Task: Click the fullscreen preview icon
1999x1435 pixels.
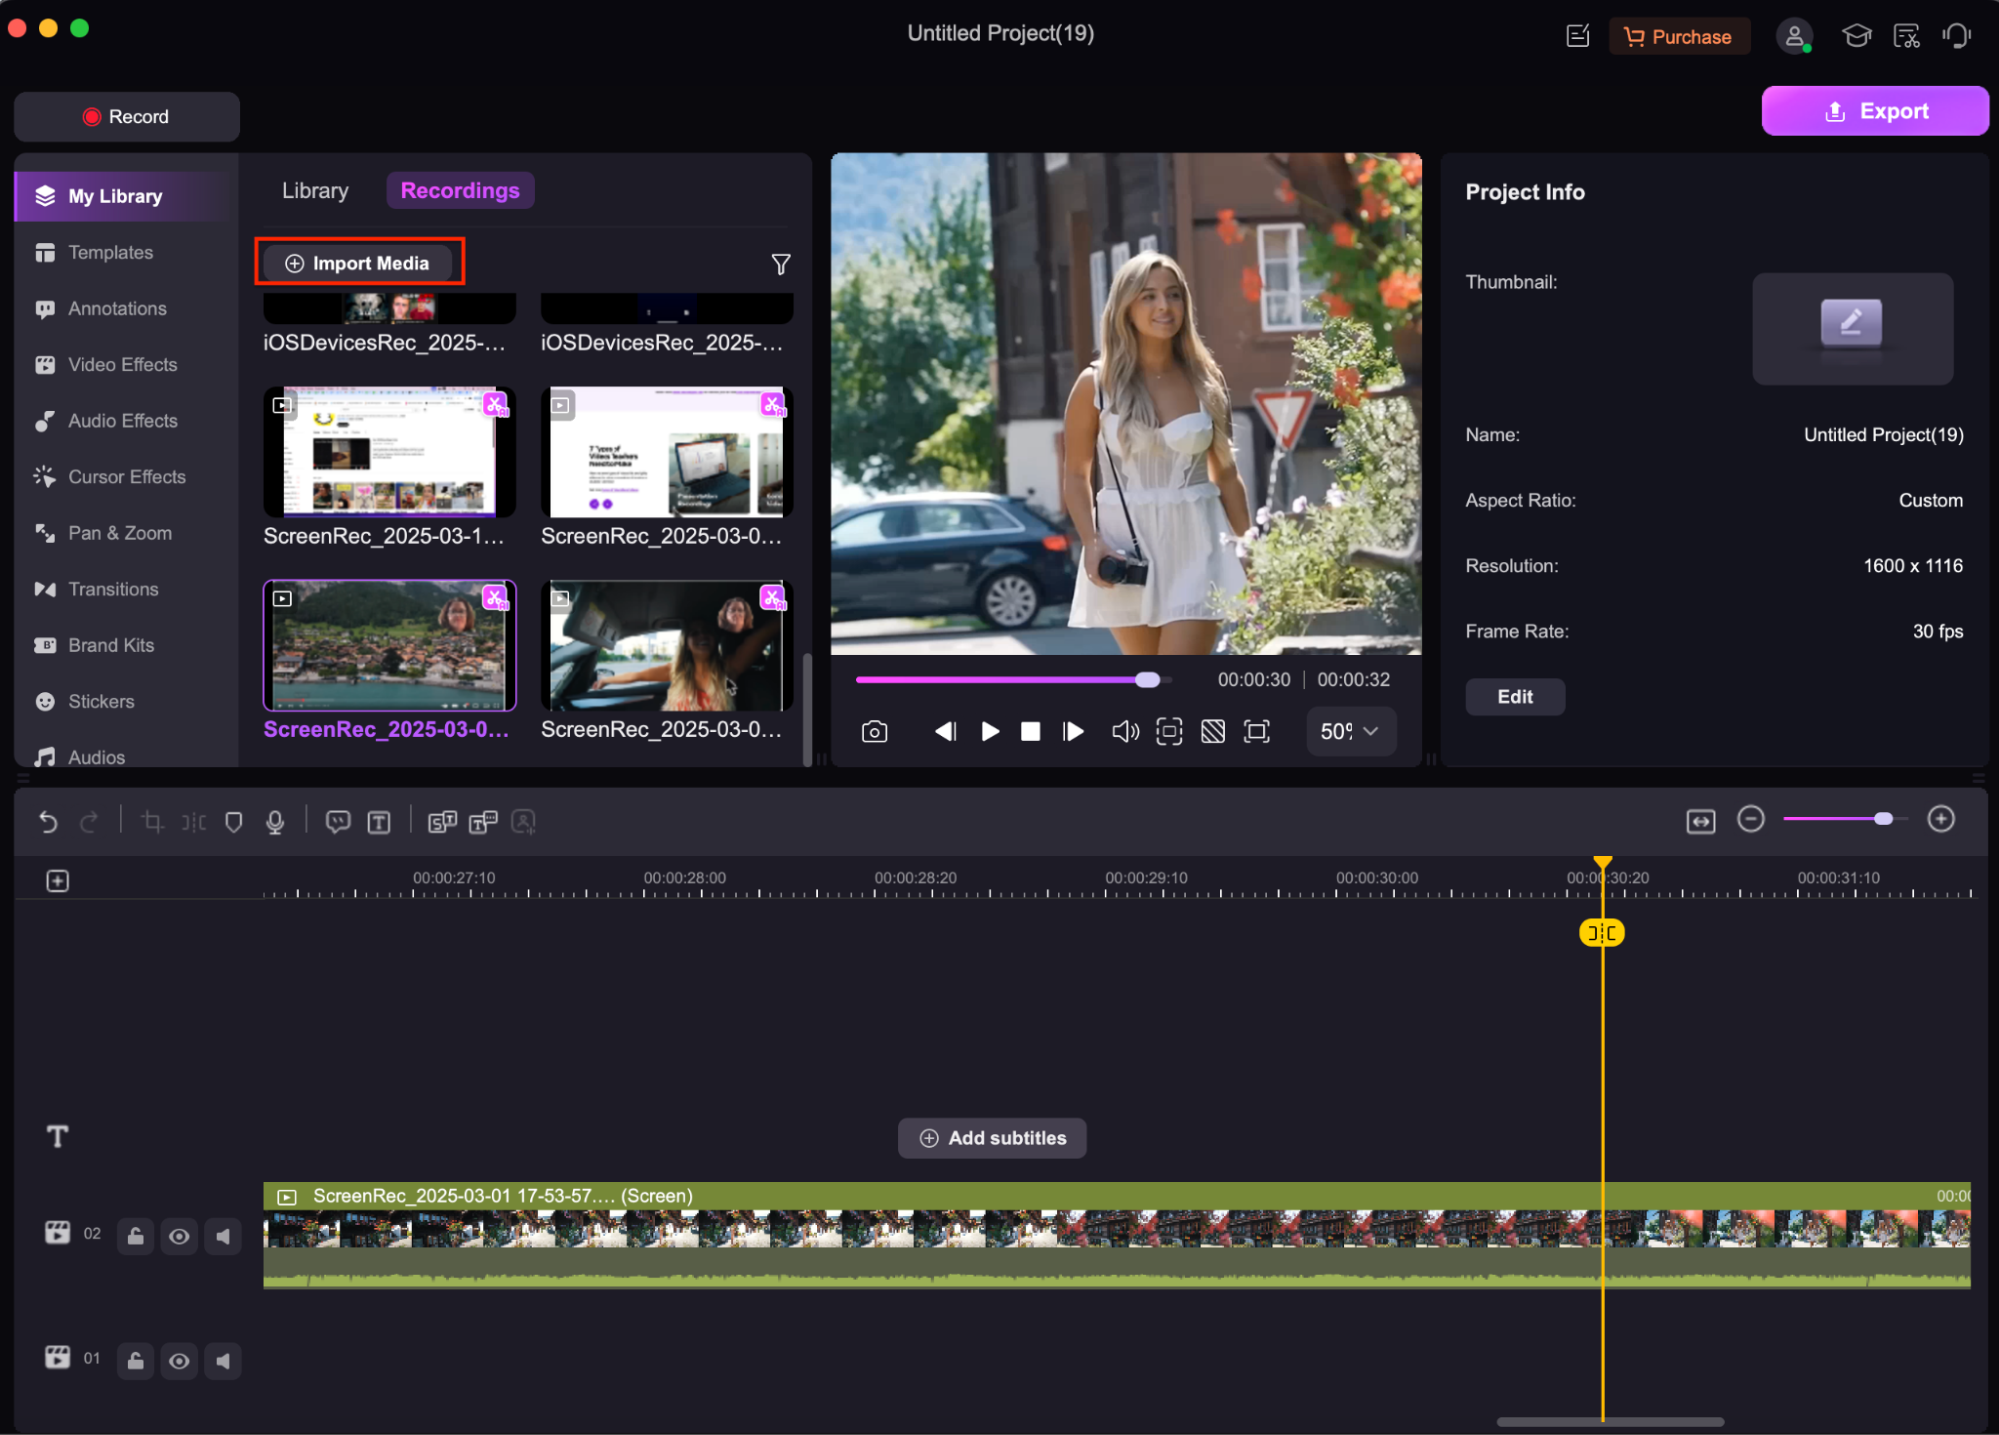Action: click(1257, 732)
